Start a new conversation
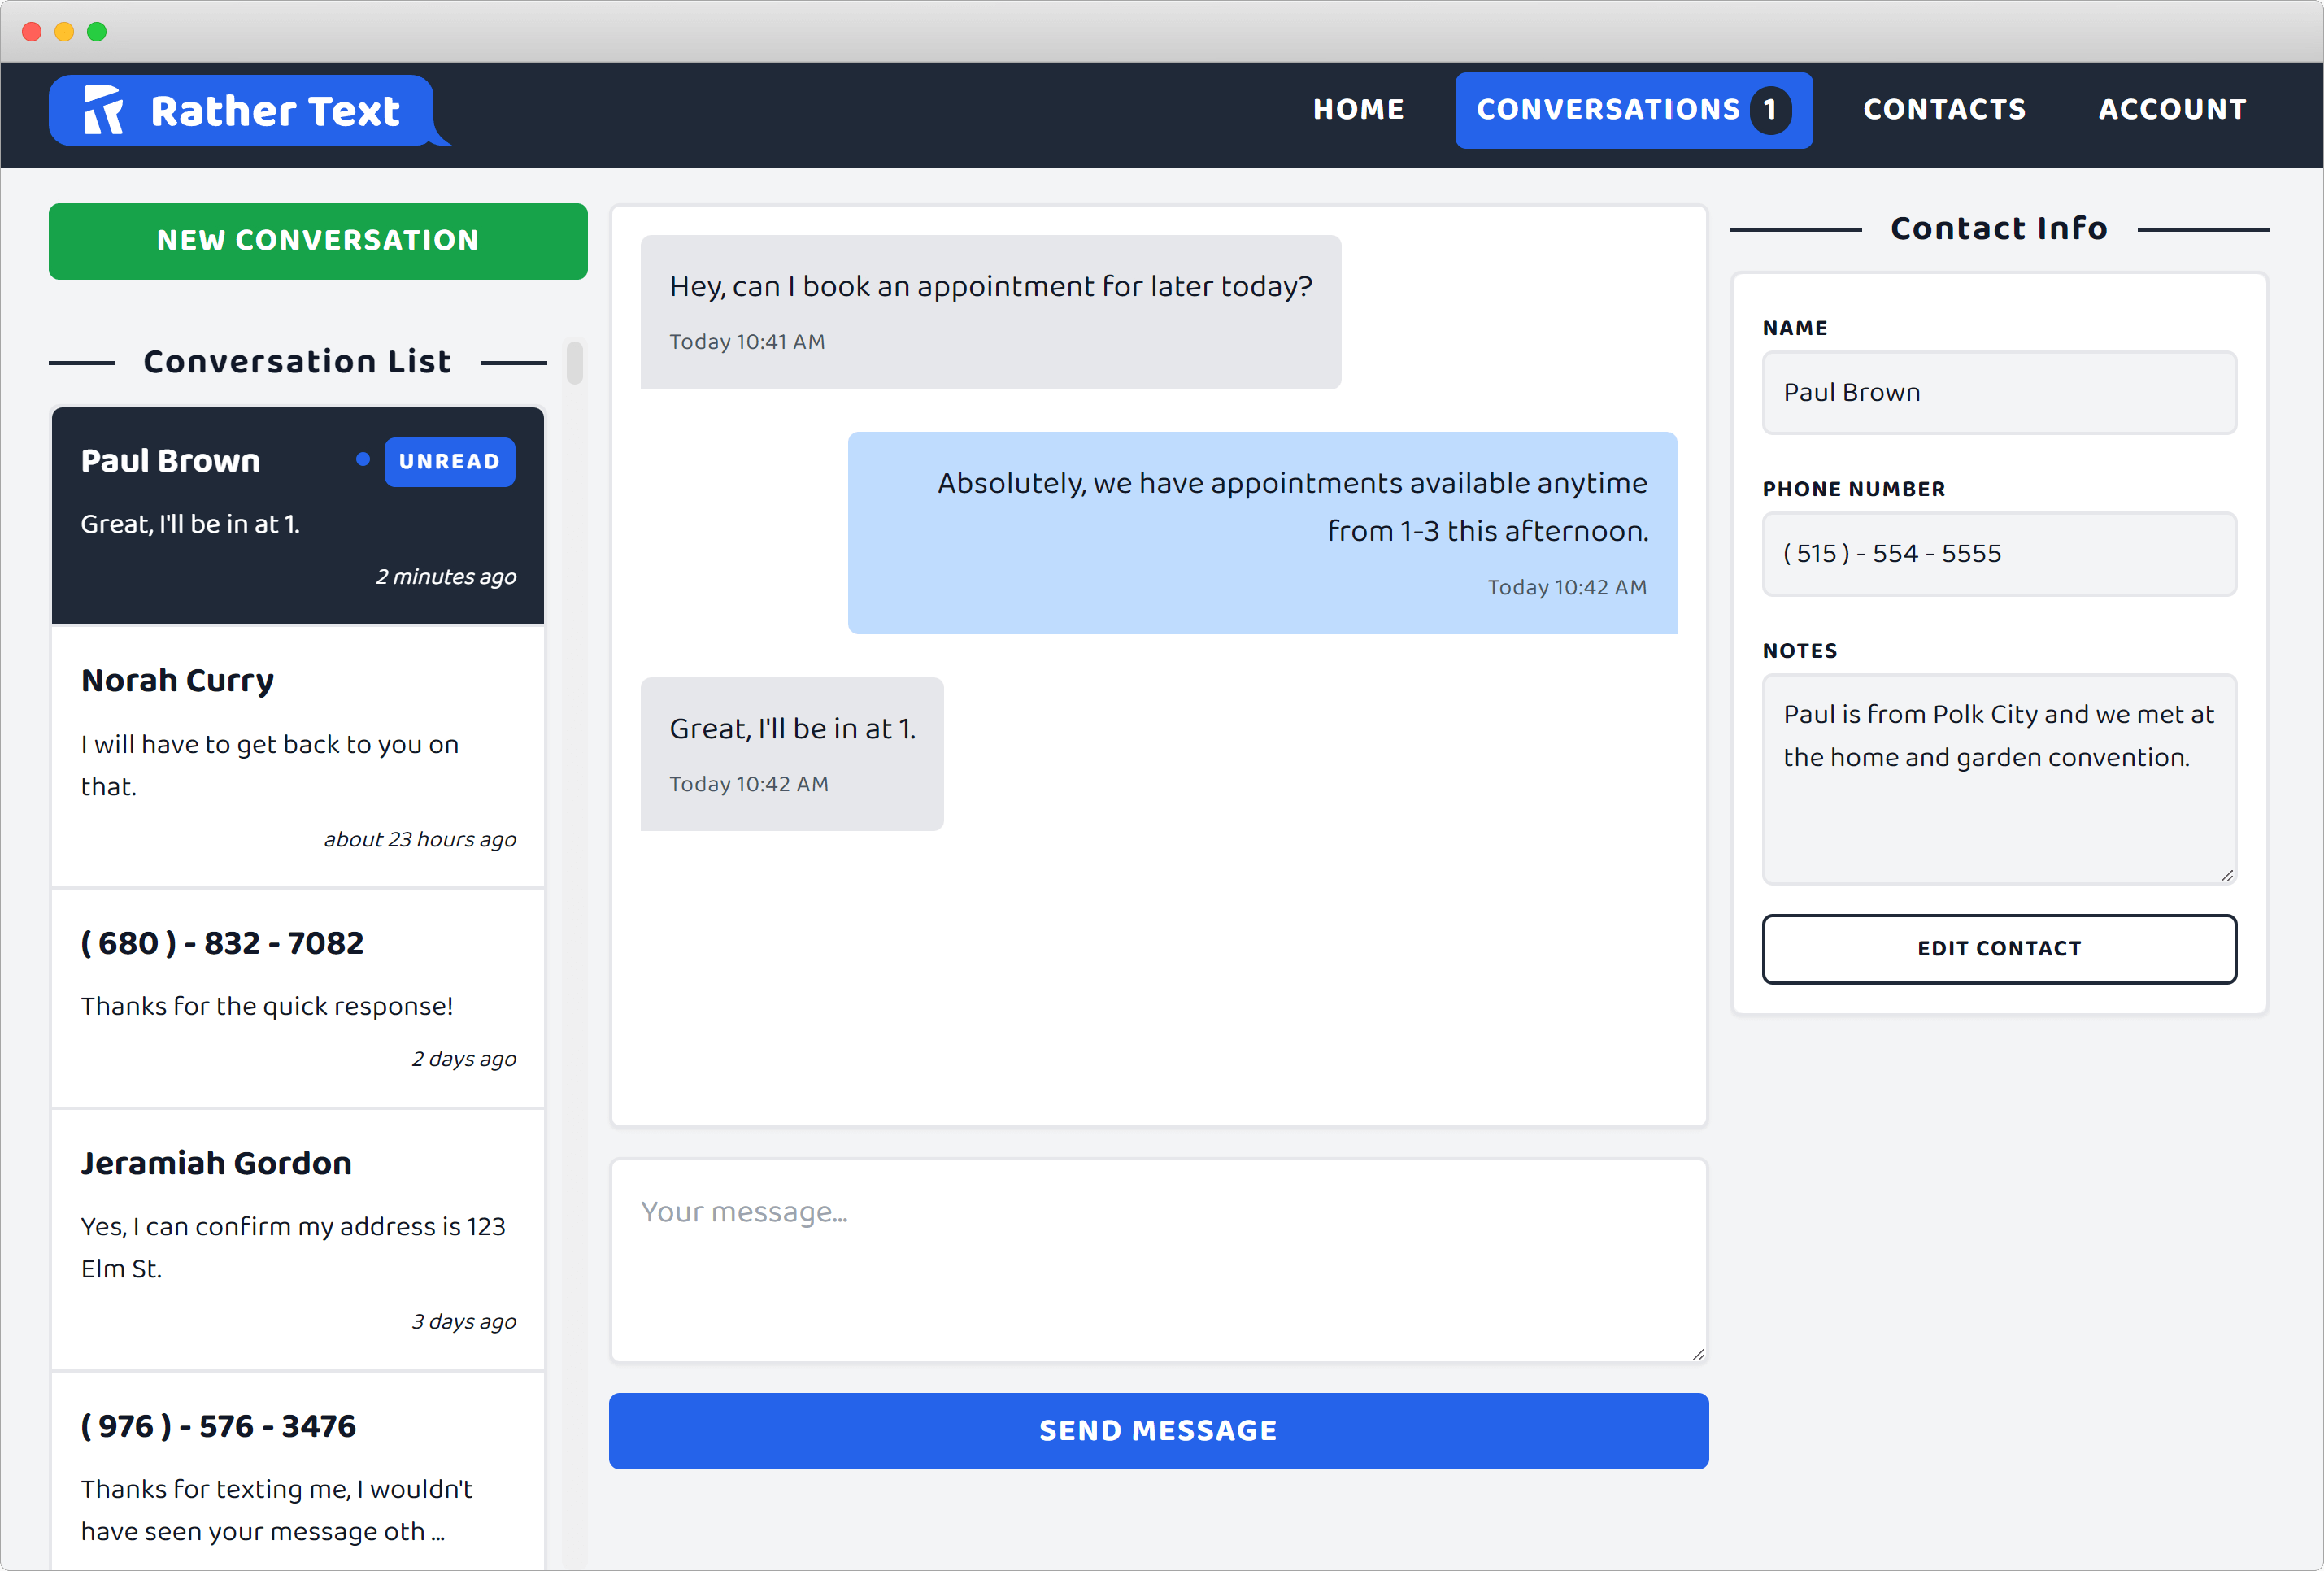2324x1571 pixels. coord(318,241)
